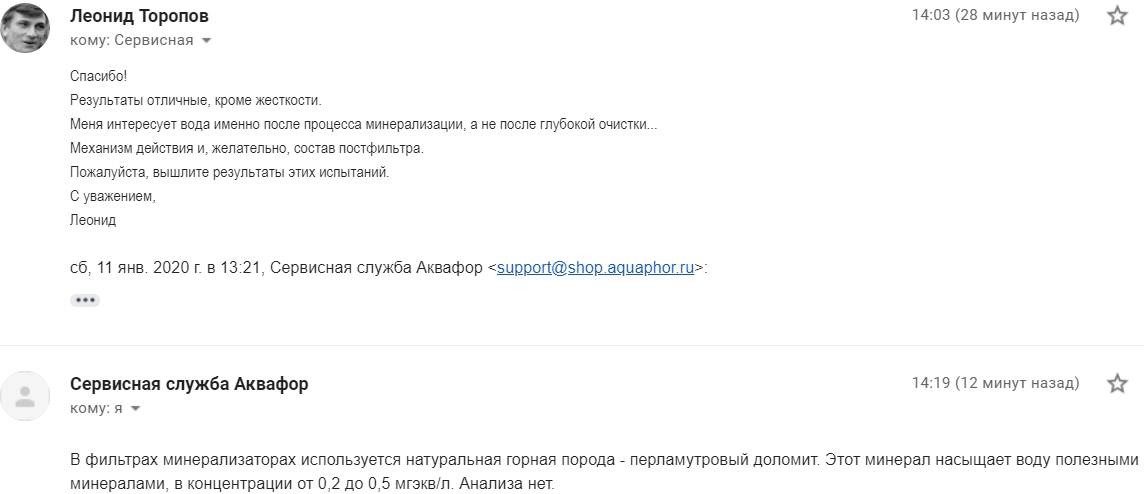This screenshot has width=1144, height=494.
Task: Click the "кому: Сервисная" recipient label
Action: [131, 41]
